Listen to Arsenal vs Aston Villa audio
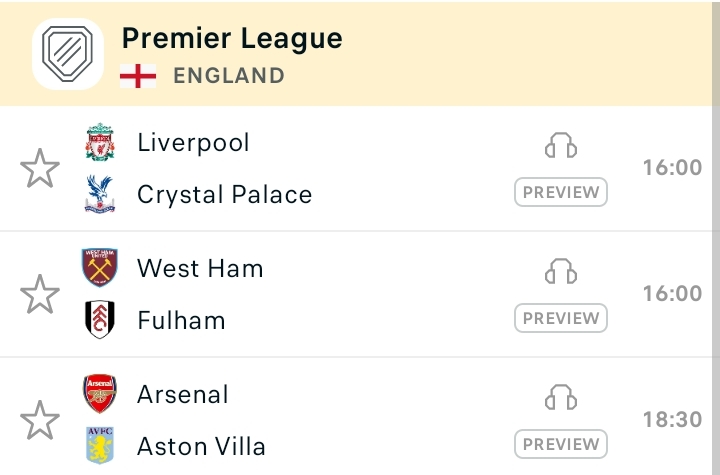 click(x=561, y=397)
